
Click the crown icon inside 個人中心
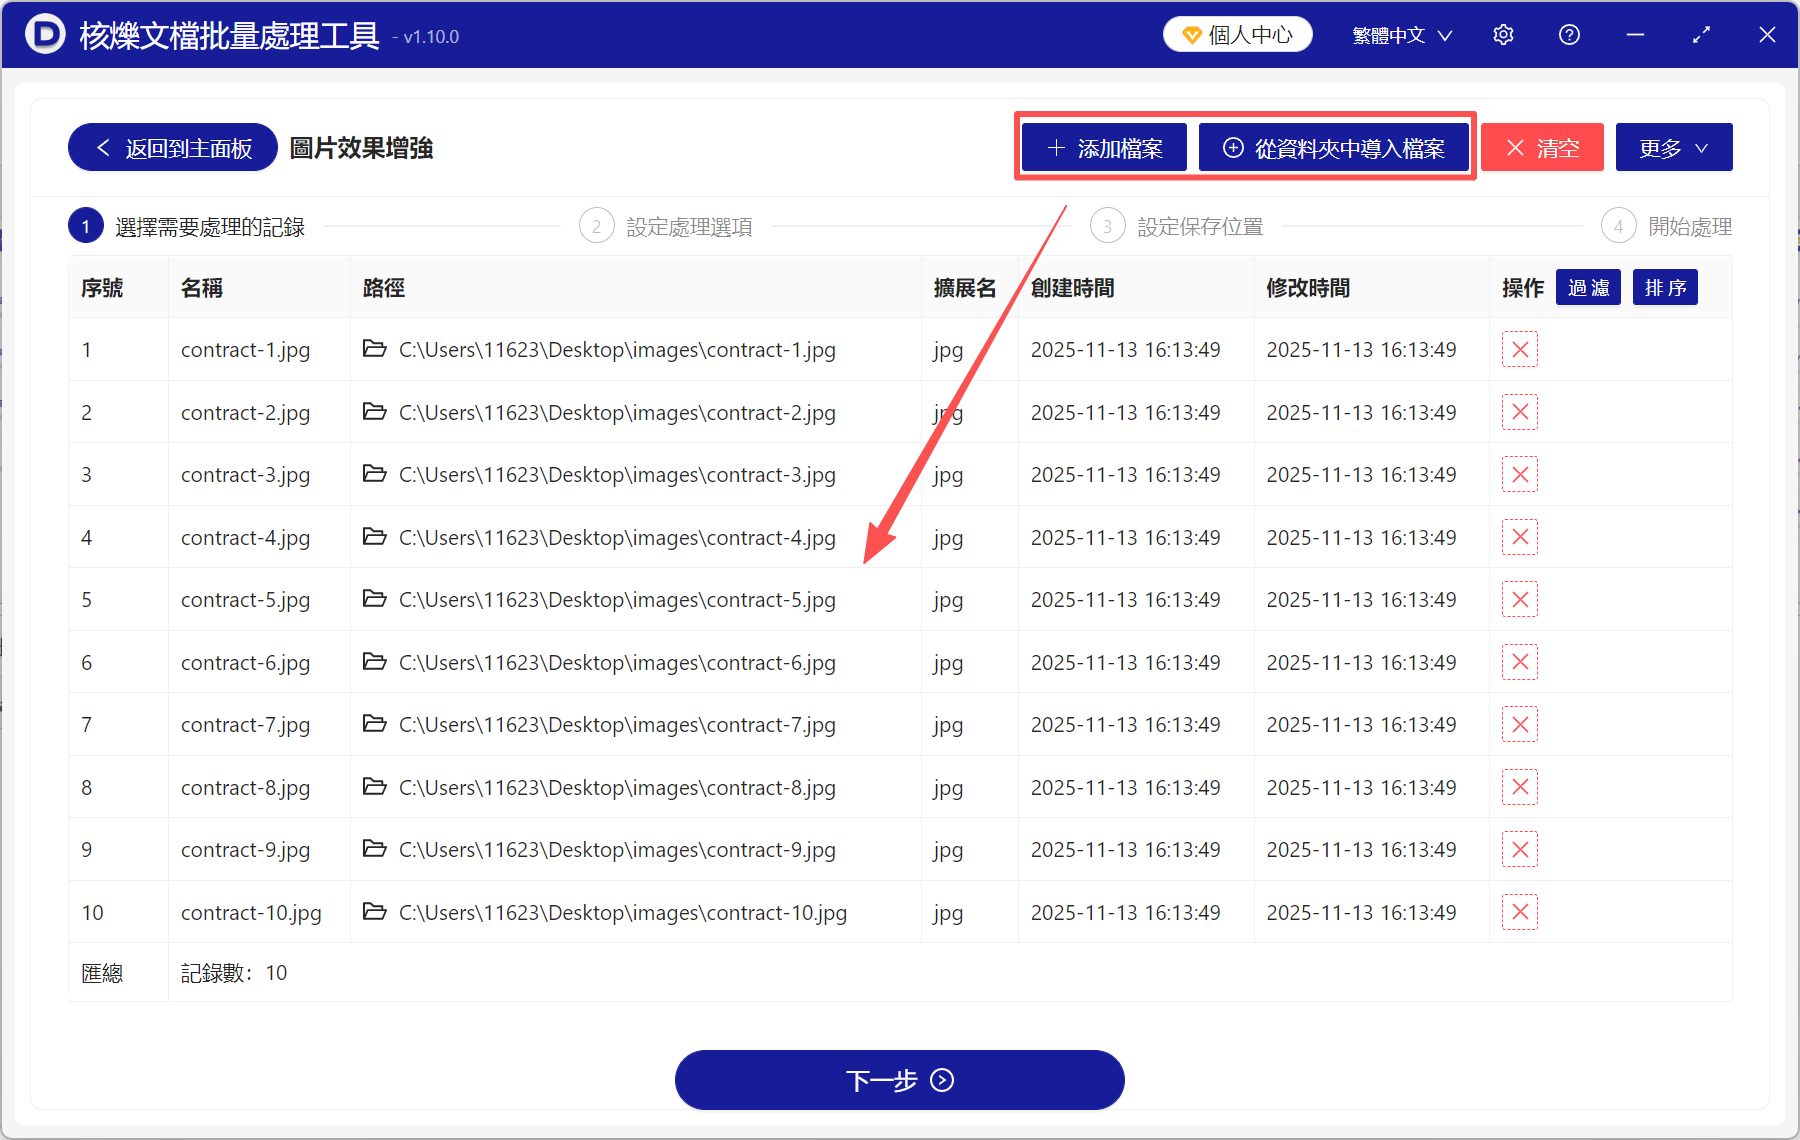[x=1191, y=33]
